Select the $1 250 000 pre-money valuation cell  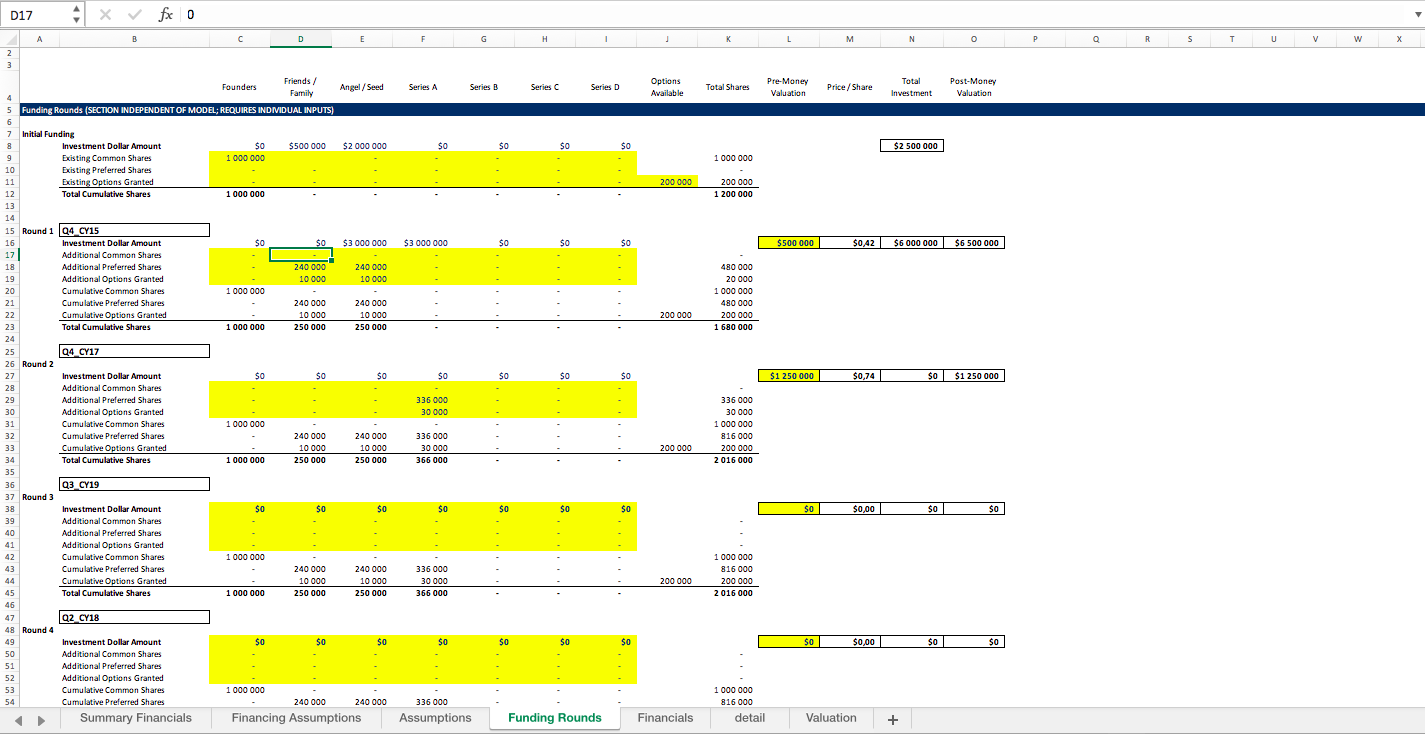point(789,376)
